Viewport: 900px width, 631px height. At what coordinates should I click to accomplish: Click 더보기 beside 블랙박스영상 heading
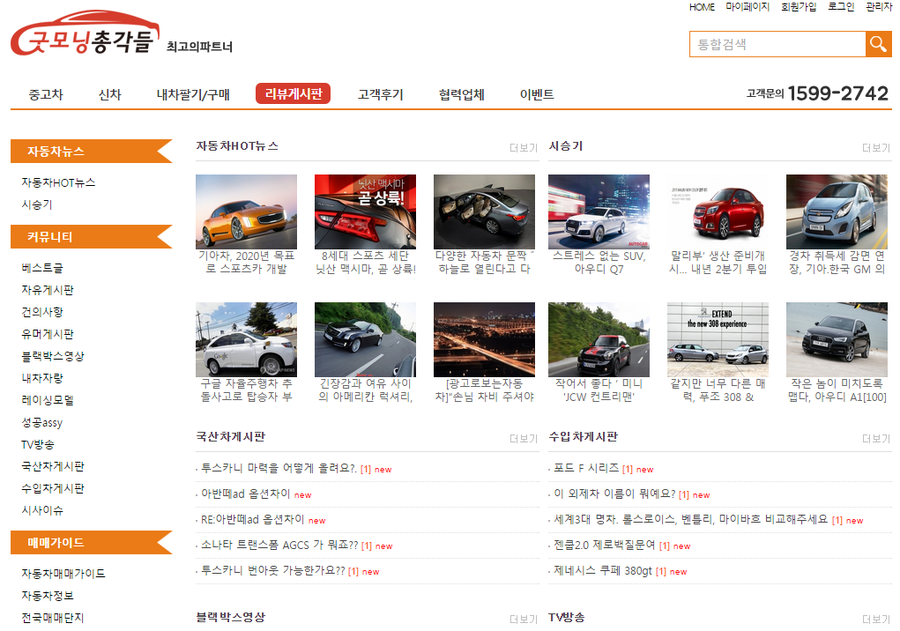523,619
